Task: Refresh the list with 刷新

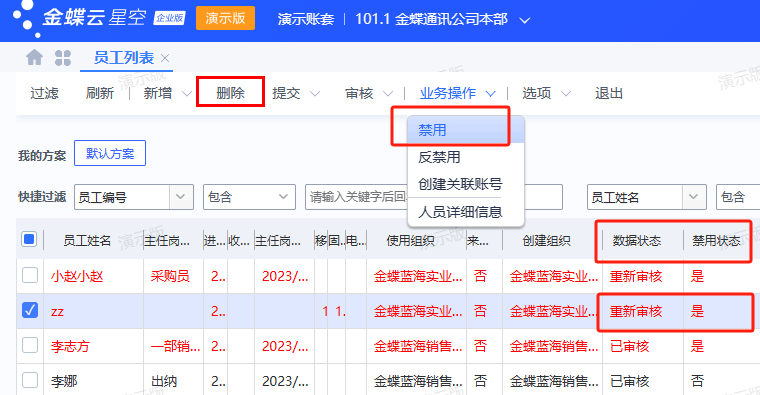Action: (x=99, y=93)
